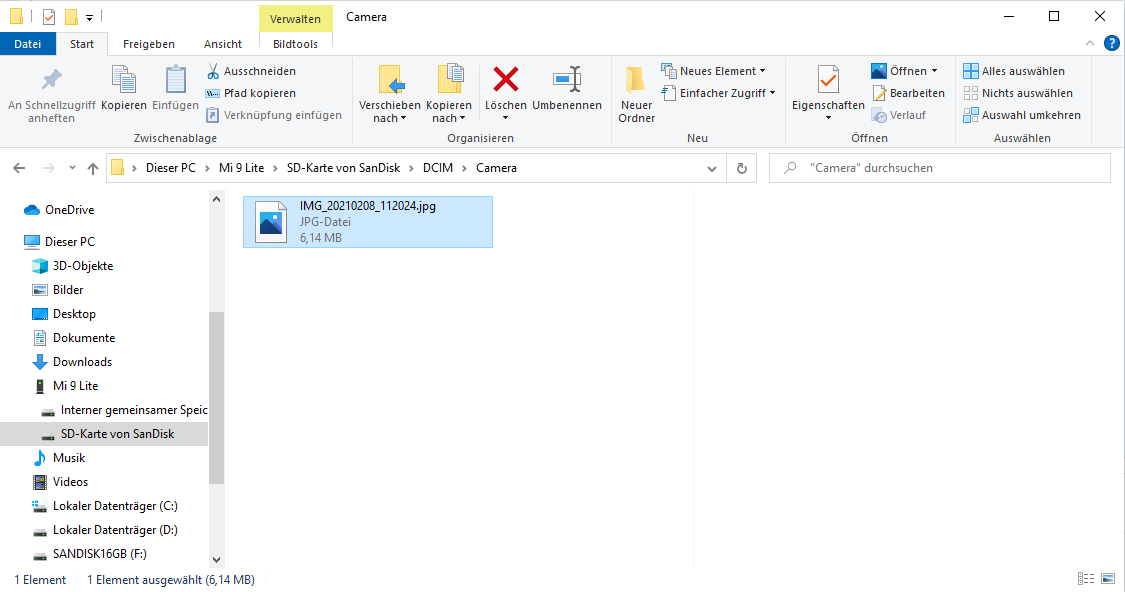Copy path with Pfad kopieren
Image resolution: width=1125 pixels, height=592 pixels.
251,93
